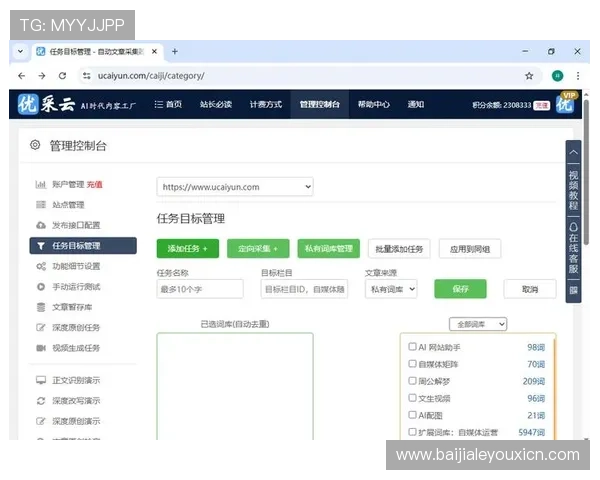
Task: Open the 全部词库 filter dropdown
Action: click(478, 324)
